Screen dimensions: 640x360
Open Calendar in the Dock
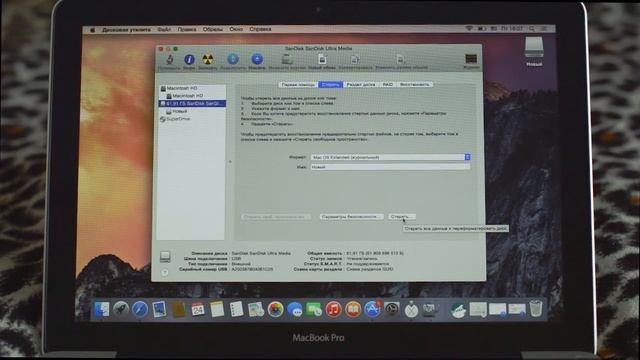pyautogui.click(x=198, y=309)
